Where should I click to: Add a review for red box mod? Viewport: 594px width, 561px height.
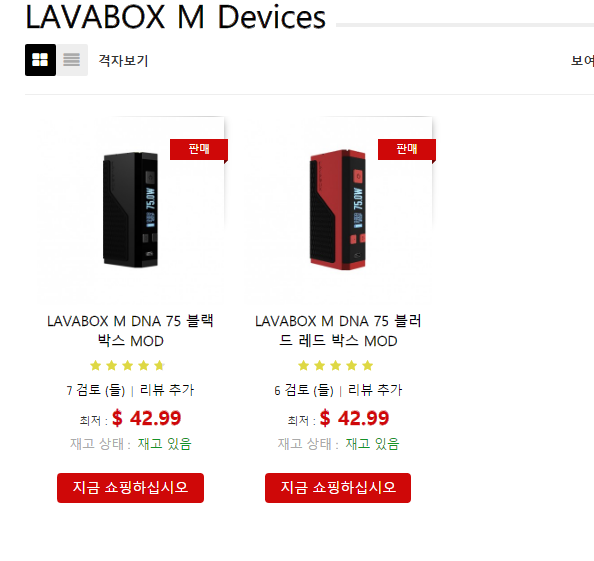(x=375, y=390)
